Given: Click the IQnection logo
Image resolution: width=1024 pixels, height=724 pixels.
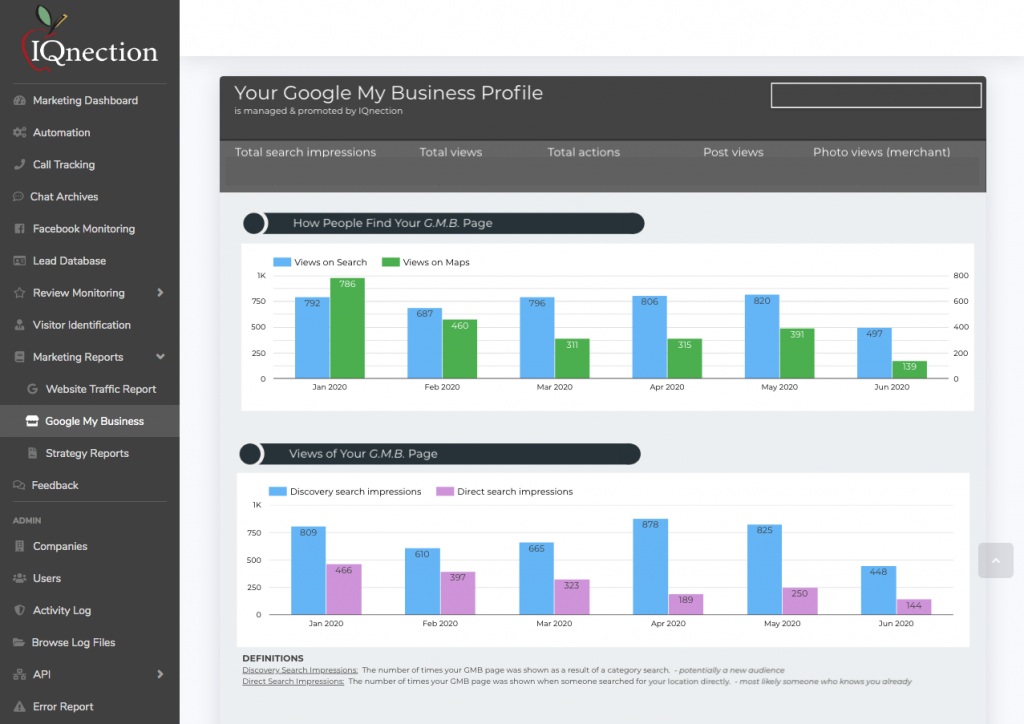Looking at the screenshot, I should [x=89, y=38].
